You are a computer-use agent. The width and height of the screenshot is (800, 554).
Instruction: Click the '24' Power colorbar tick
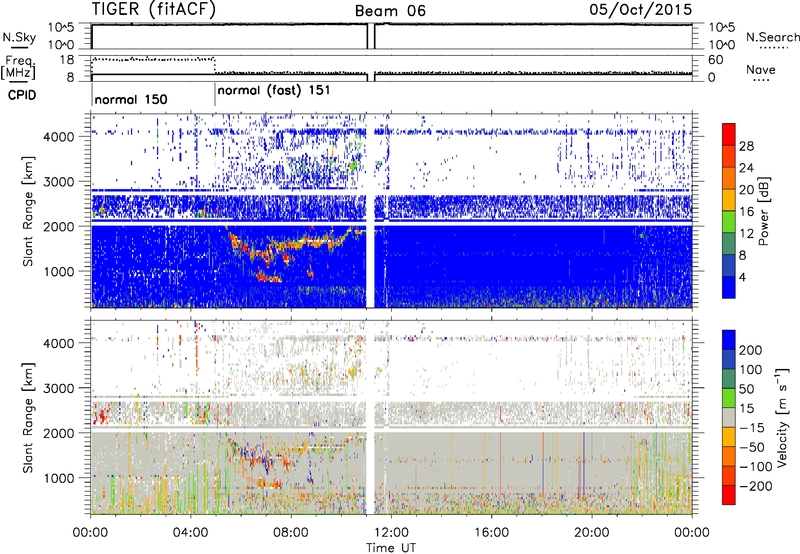(746, 168)
